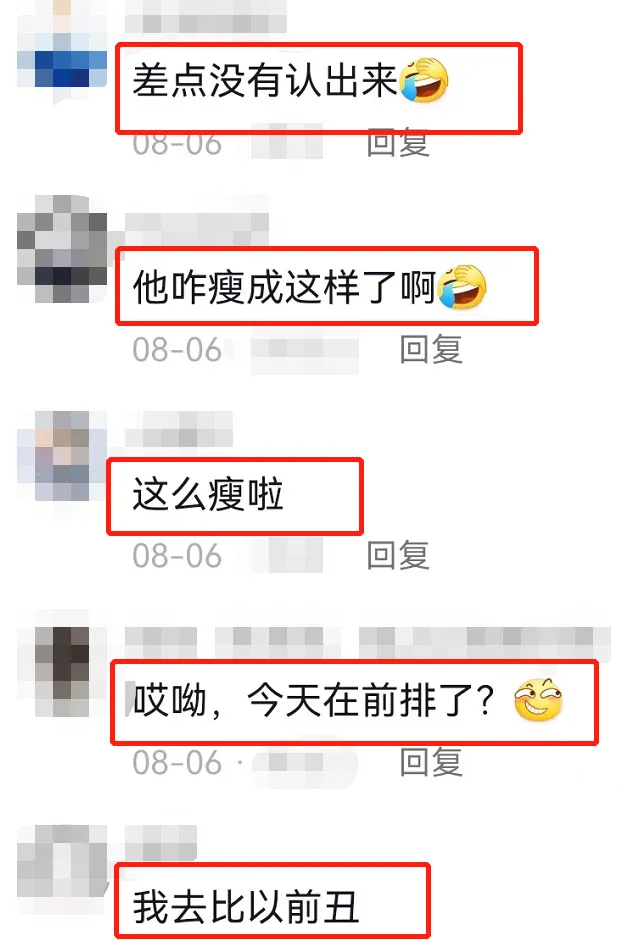This screenshot has height=940, width=618.
Task: Click 回复 under 这么瘦啦 comment
Action: click(x=398, y=555)
